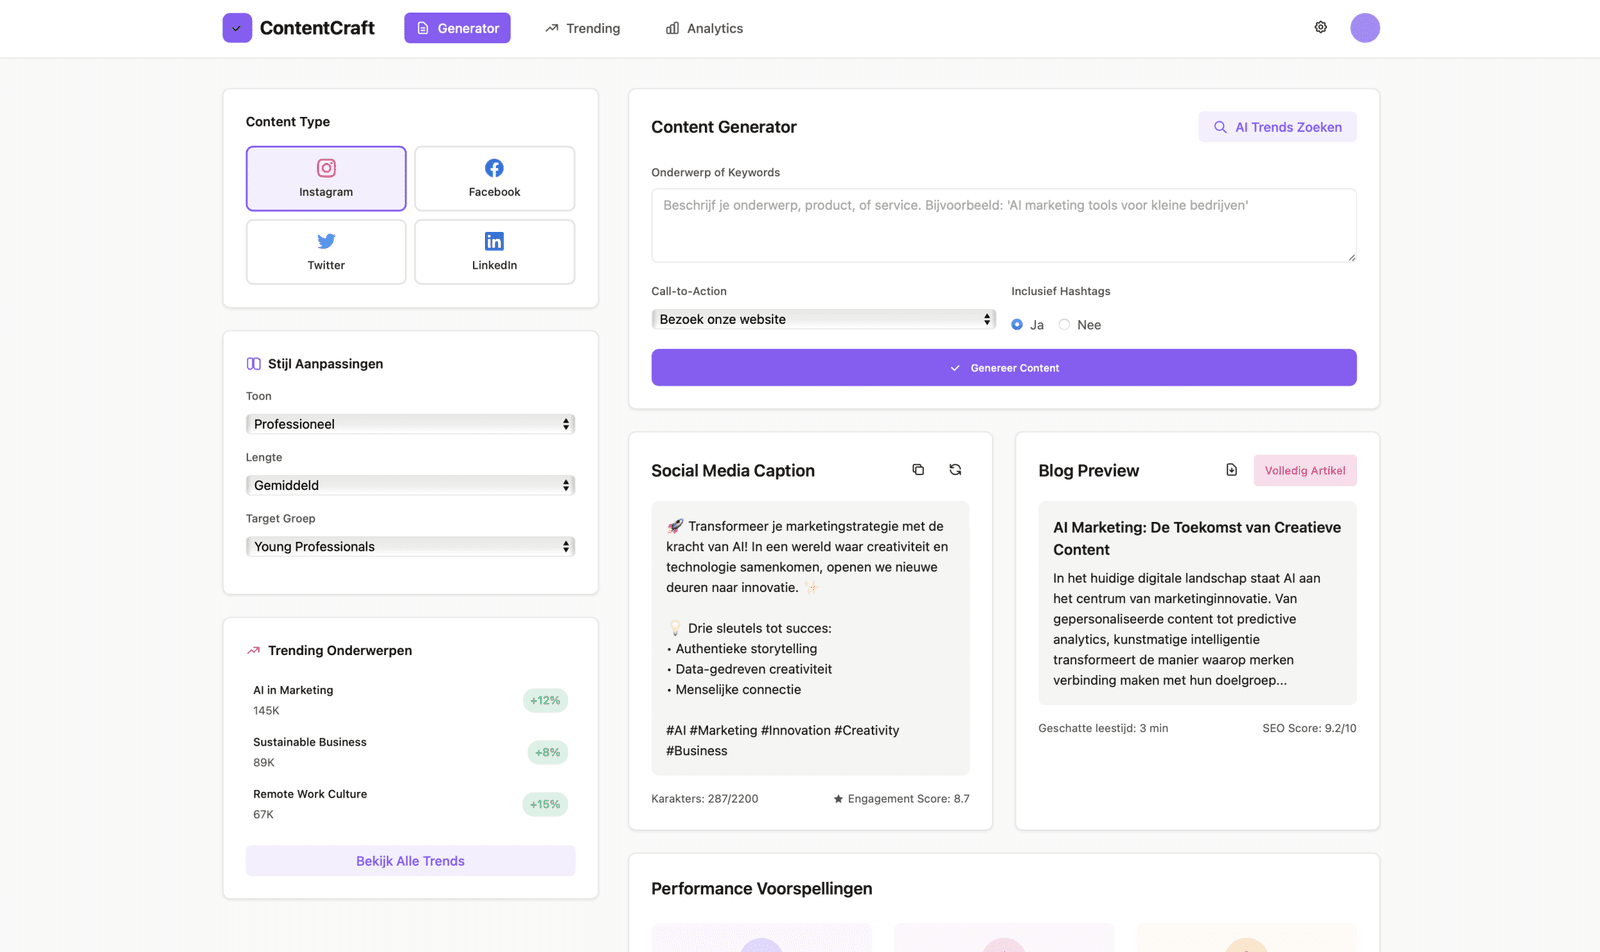Regenerate caption with the refresh icon
Viewport: 1600px width, 952px height.
point(955,470)
